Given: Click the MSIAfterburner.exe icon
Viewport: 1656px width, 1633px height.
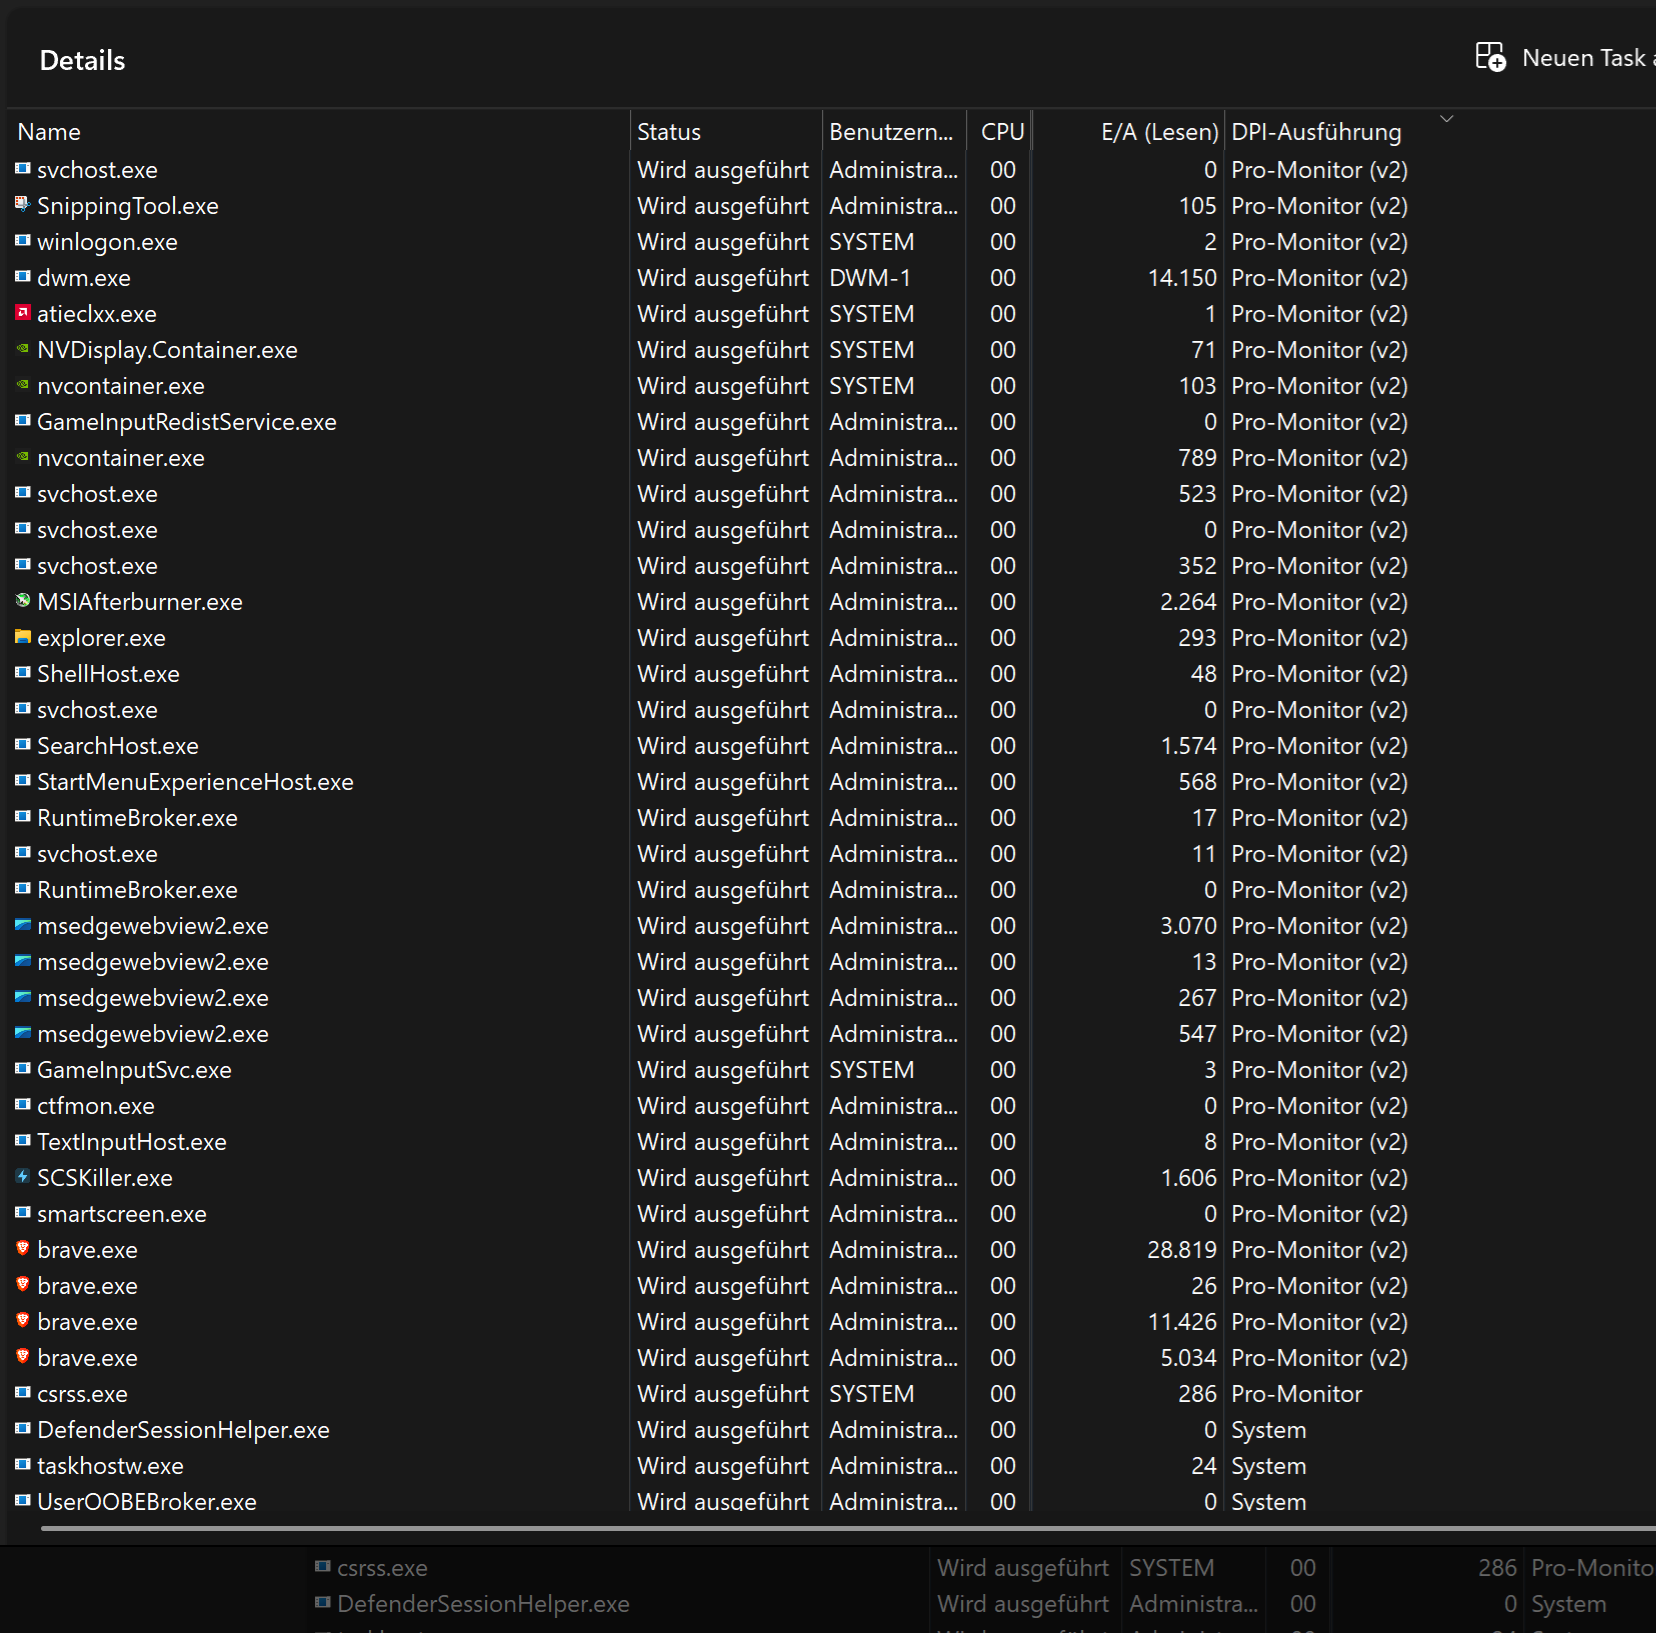Looking at the screenshot, I should tap(23, 601).
